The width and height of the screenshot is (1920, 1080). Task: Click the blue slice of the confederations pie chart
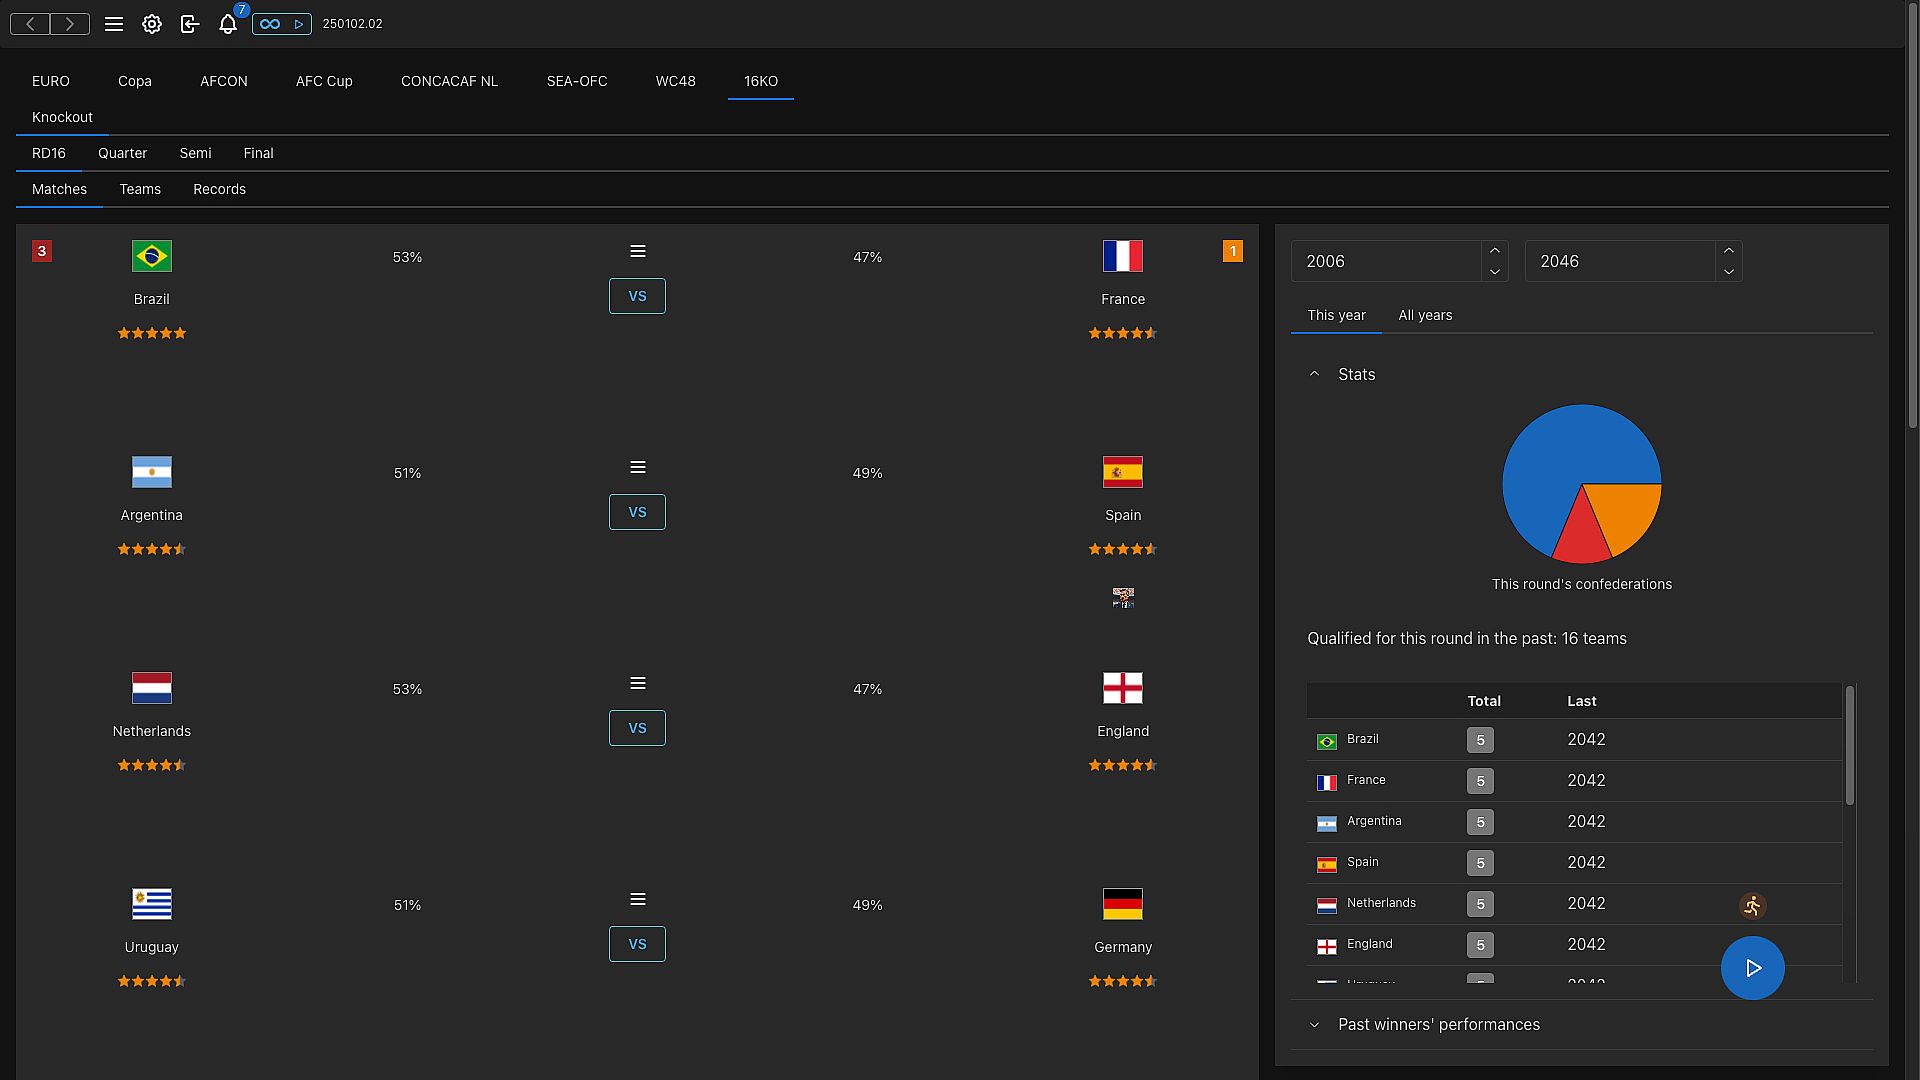pos(1560,450)
